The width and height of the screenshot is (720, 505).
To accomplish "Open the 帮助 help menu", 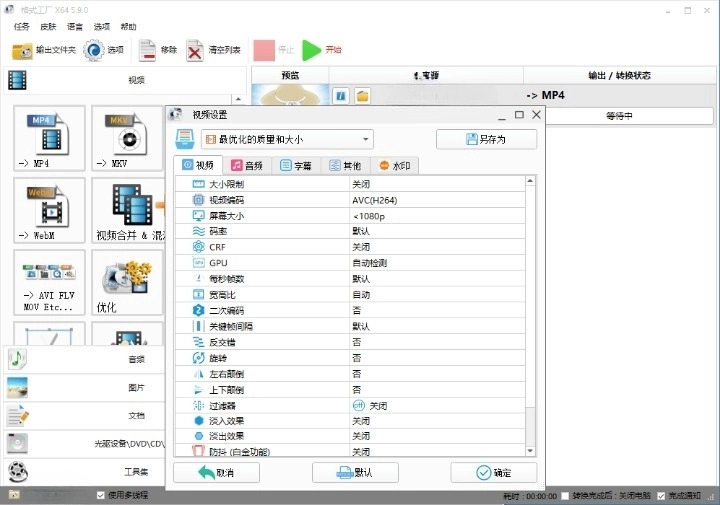I will click(x=129, y=27).
